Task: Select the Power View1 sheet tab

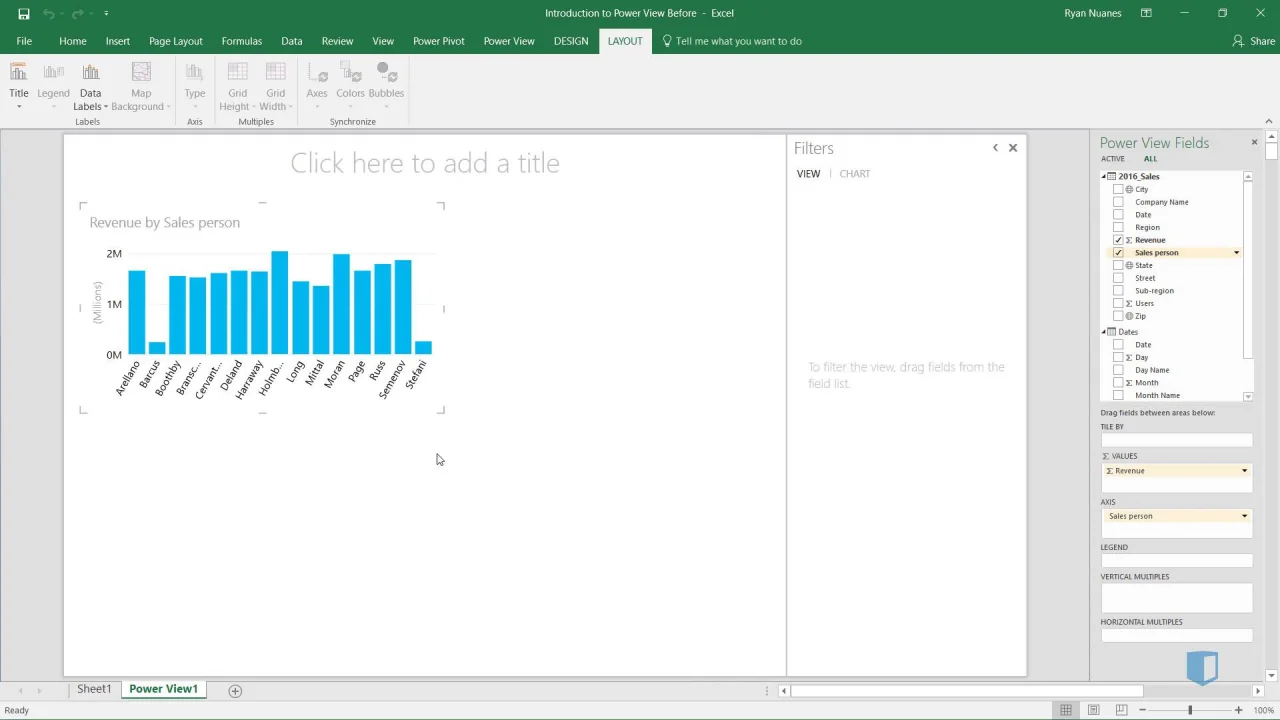Action: [x=163, y=689]
